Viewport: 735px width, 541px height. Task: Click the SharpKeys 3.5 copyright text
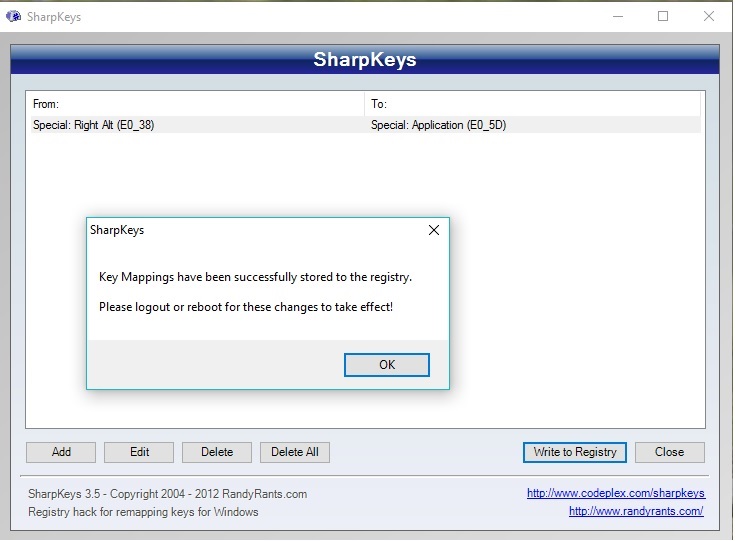(x=167, y=494)
